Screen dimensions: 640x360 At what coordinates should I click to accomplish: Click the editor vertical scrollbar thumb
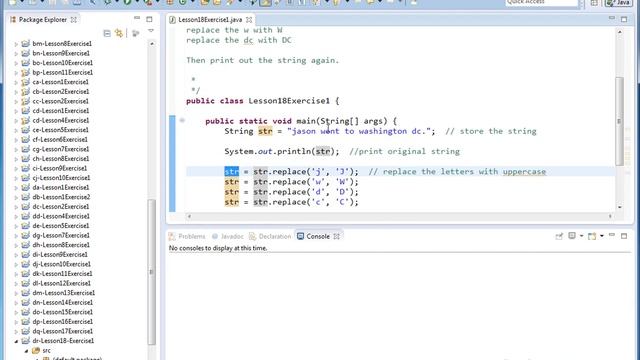619,121
